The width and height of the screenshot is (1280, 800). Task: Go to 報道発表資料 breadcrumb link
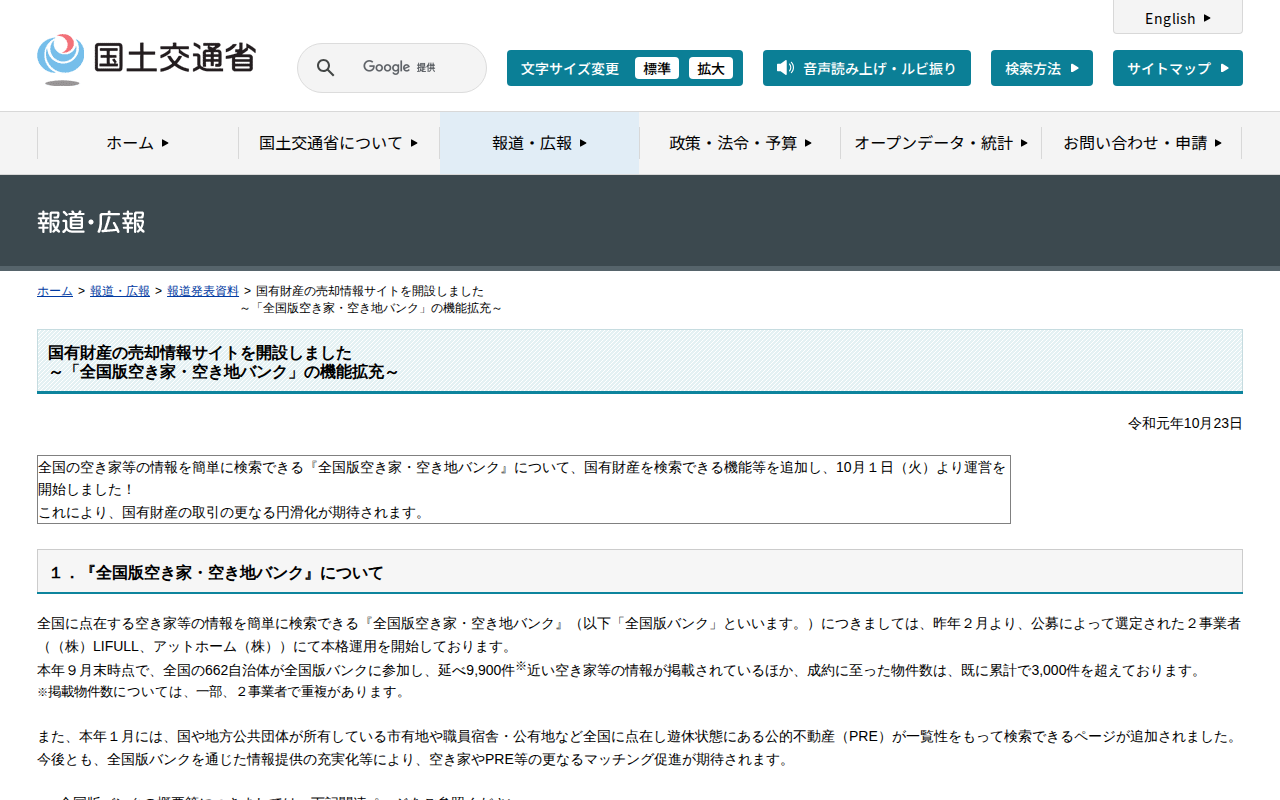point(203,291)
